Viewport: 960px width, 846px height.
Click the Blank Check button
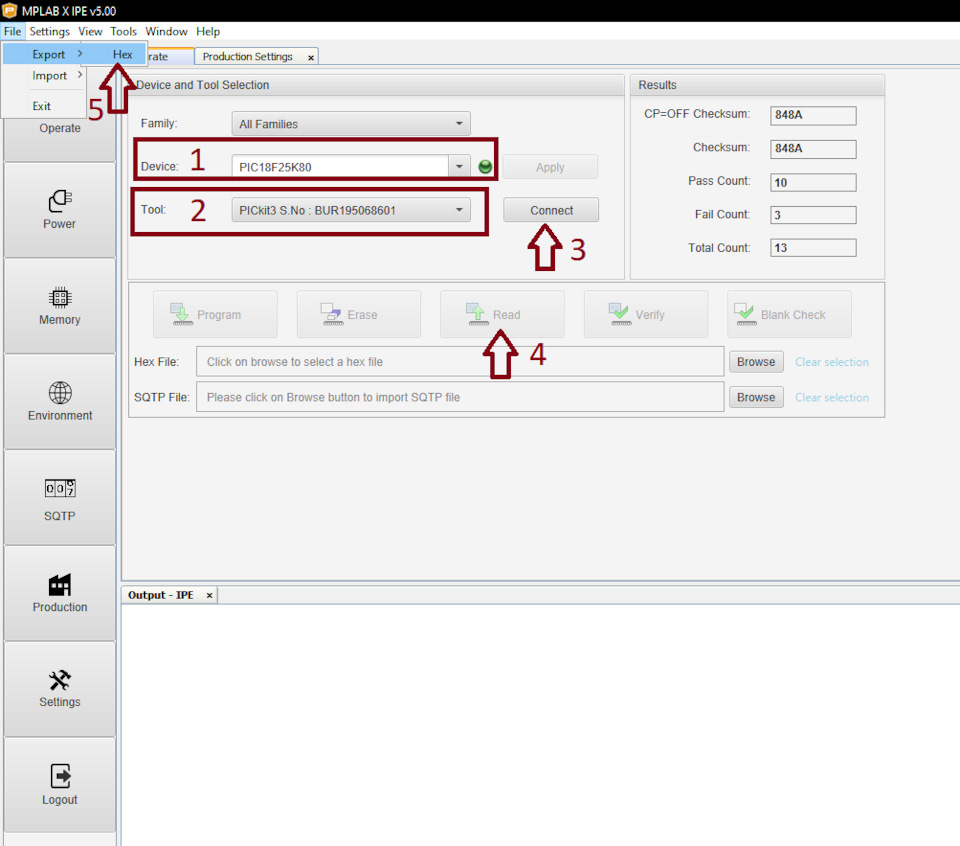coord(789,314)
